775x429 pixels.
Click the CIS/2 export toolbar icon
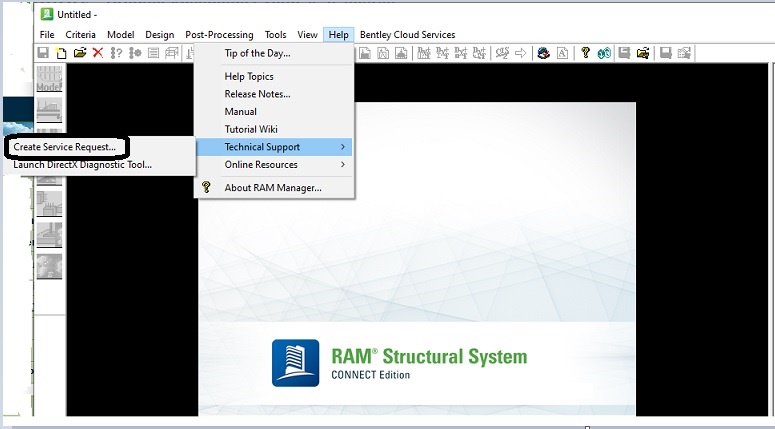(502, 53)
